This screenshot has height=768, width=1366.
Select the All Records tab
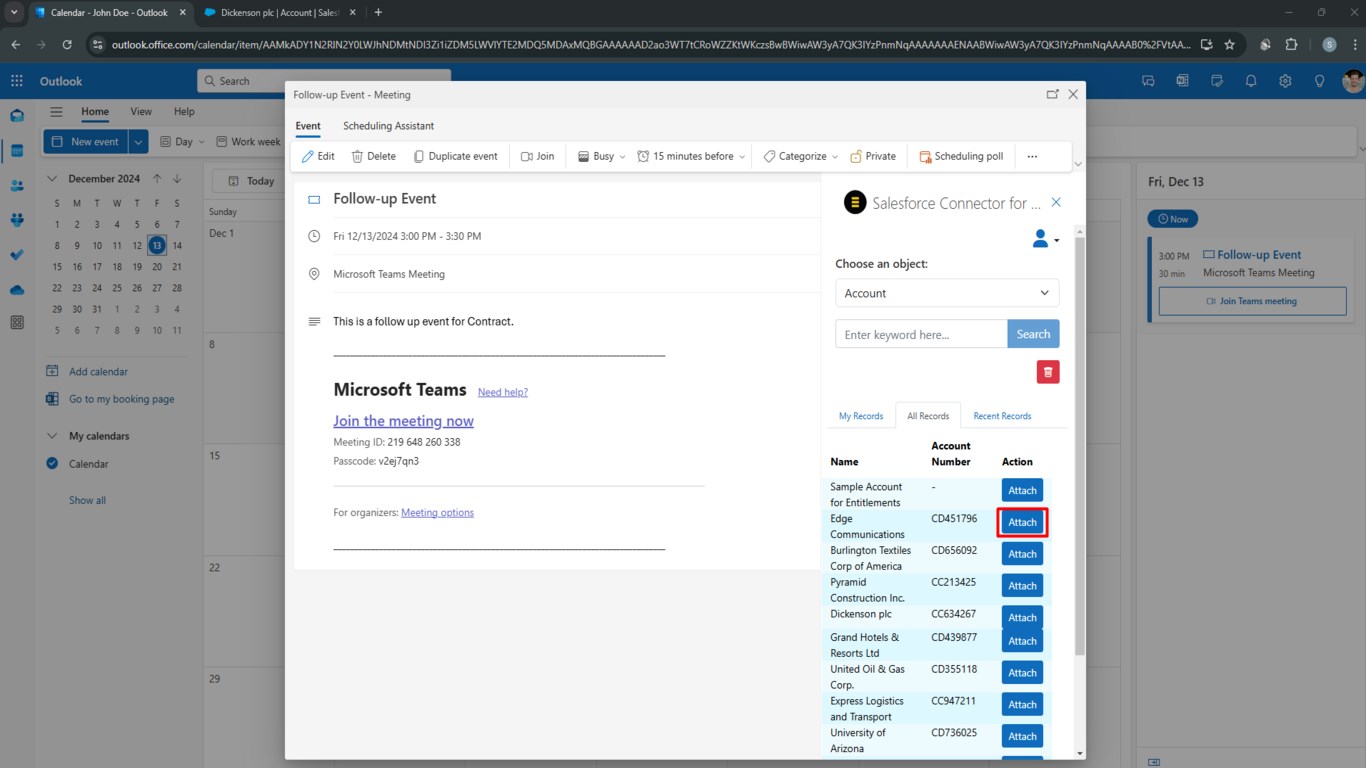(928, 416)
